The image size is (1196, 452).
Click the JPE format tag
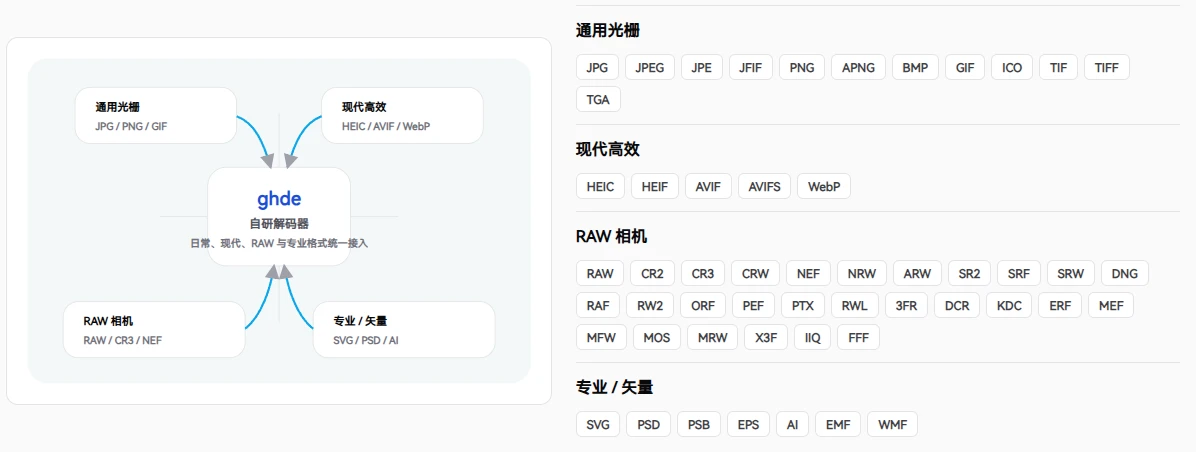pyautogui.click(x=702, y=67)
